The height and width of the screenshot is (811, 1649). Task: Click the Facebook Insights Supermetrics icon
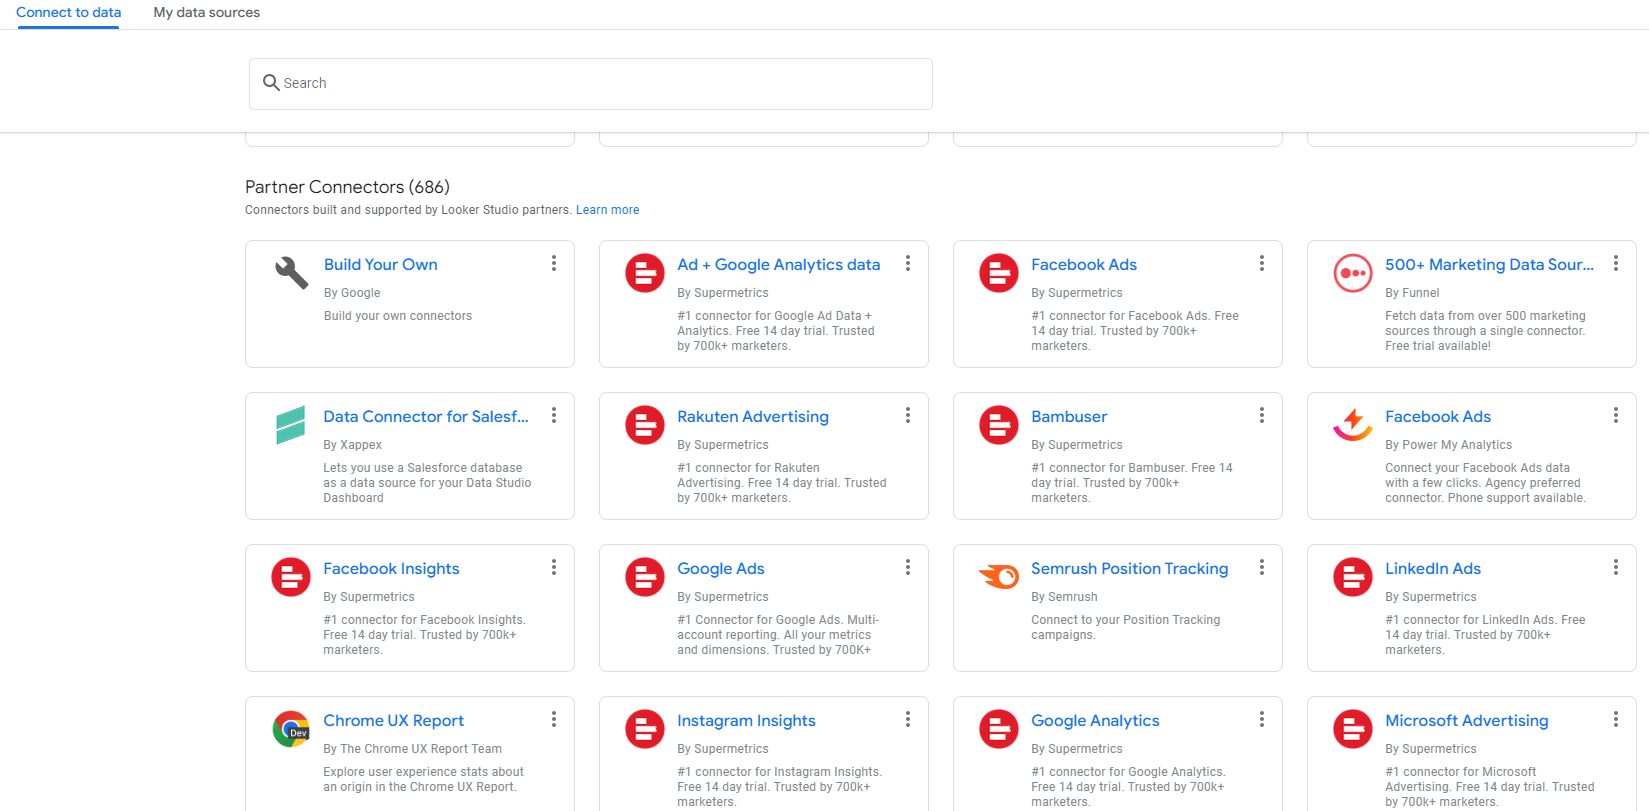[x=290, y=577]
